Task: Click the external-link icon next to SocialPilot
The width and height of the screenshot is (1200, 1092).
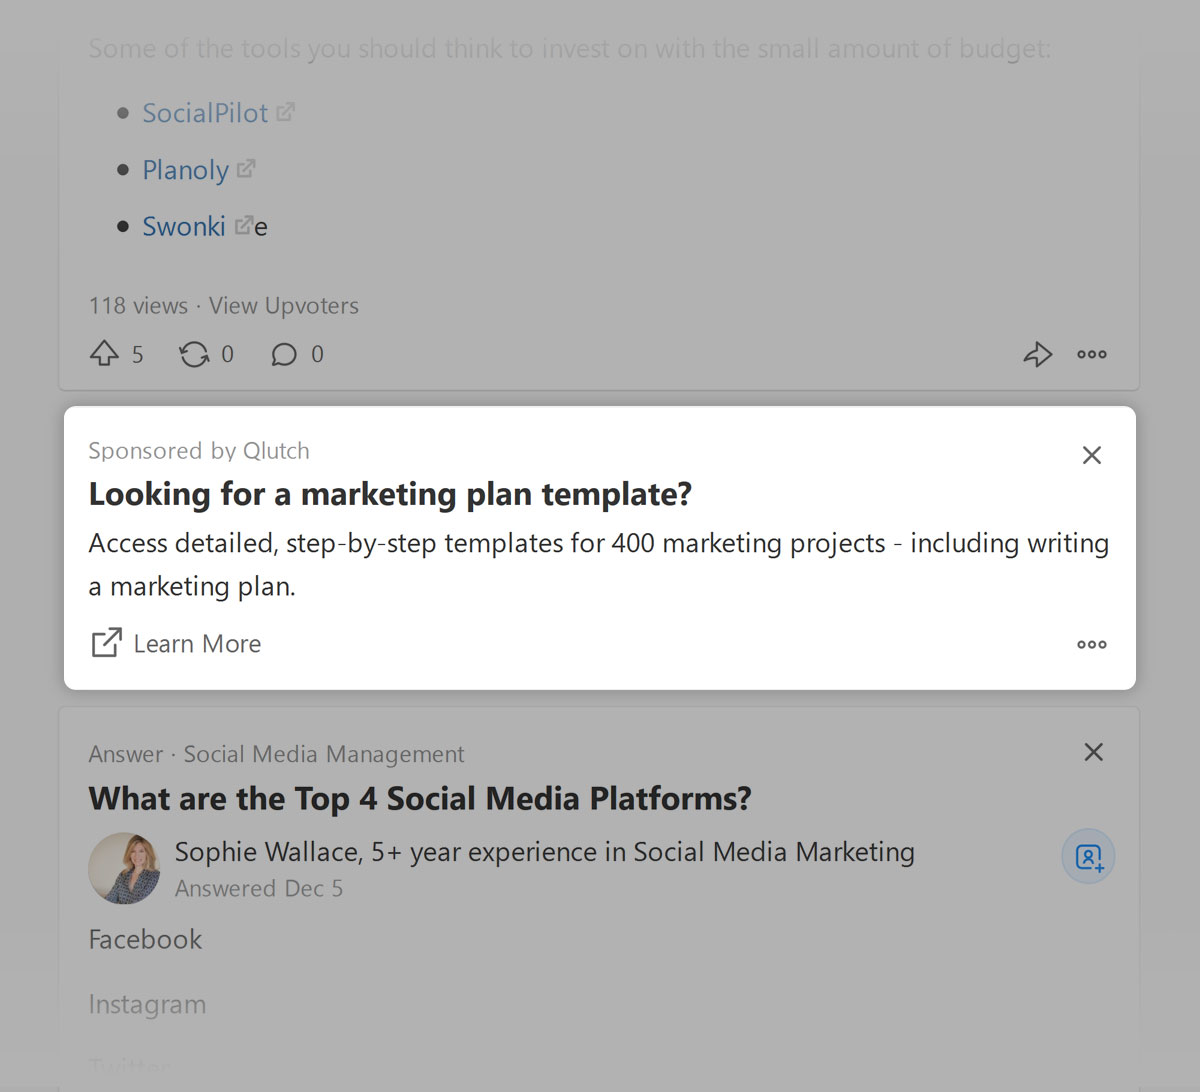Action: pyautogui.click(x=285, y=112)
